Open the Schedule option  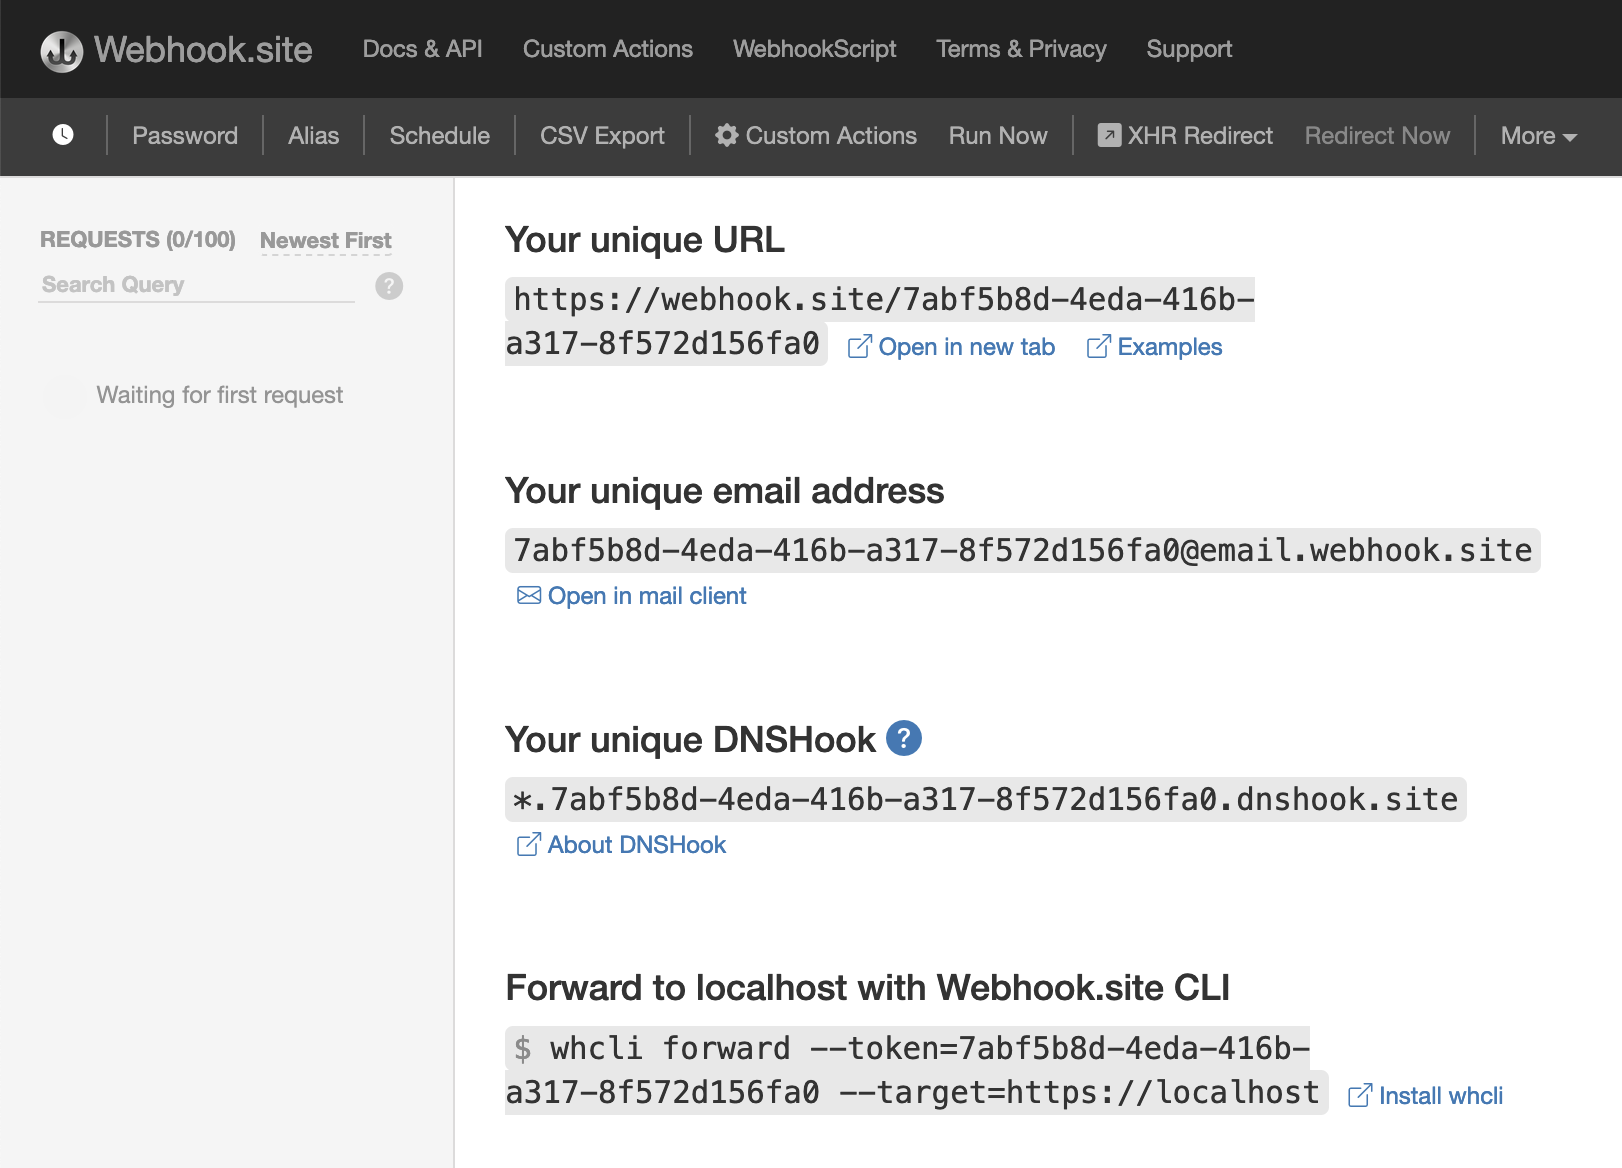[440, 136]
